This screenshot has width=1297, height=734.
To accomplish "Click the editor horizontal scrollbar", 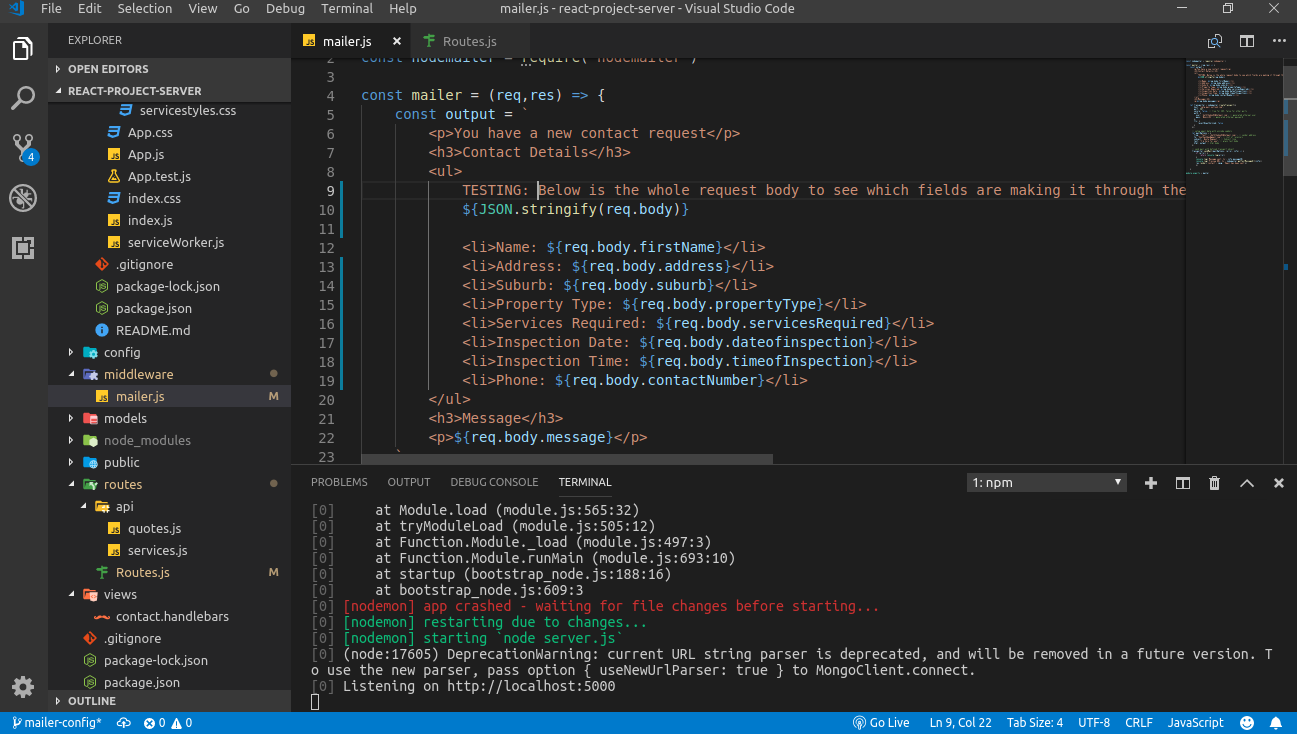I will point(567,459).
